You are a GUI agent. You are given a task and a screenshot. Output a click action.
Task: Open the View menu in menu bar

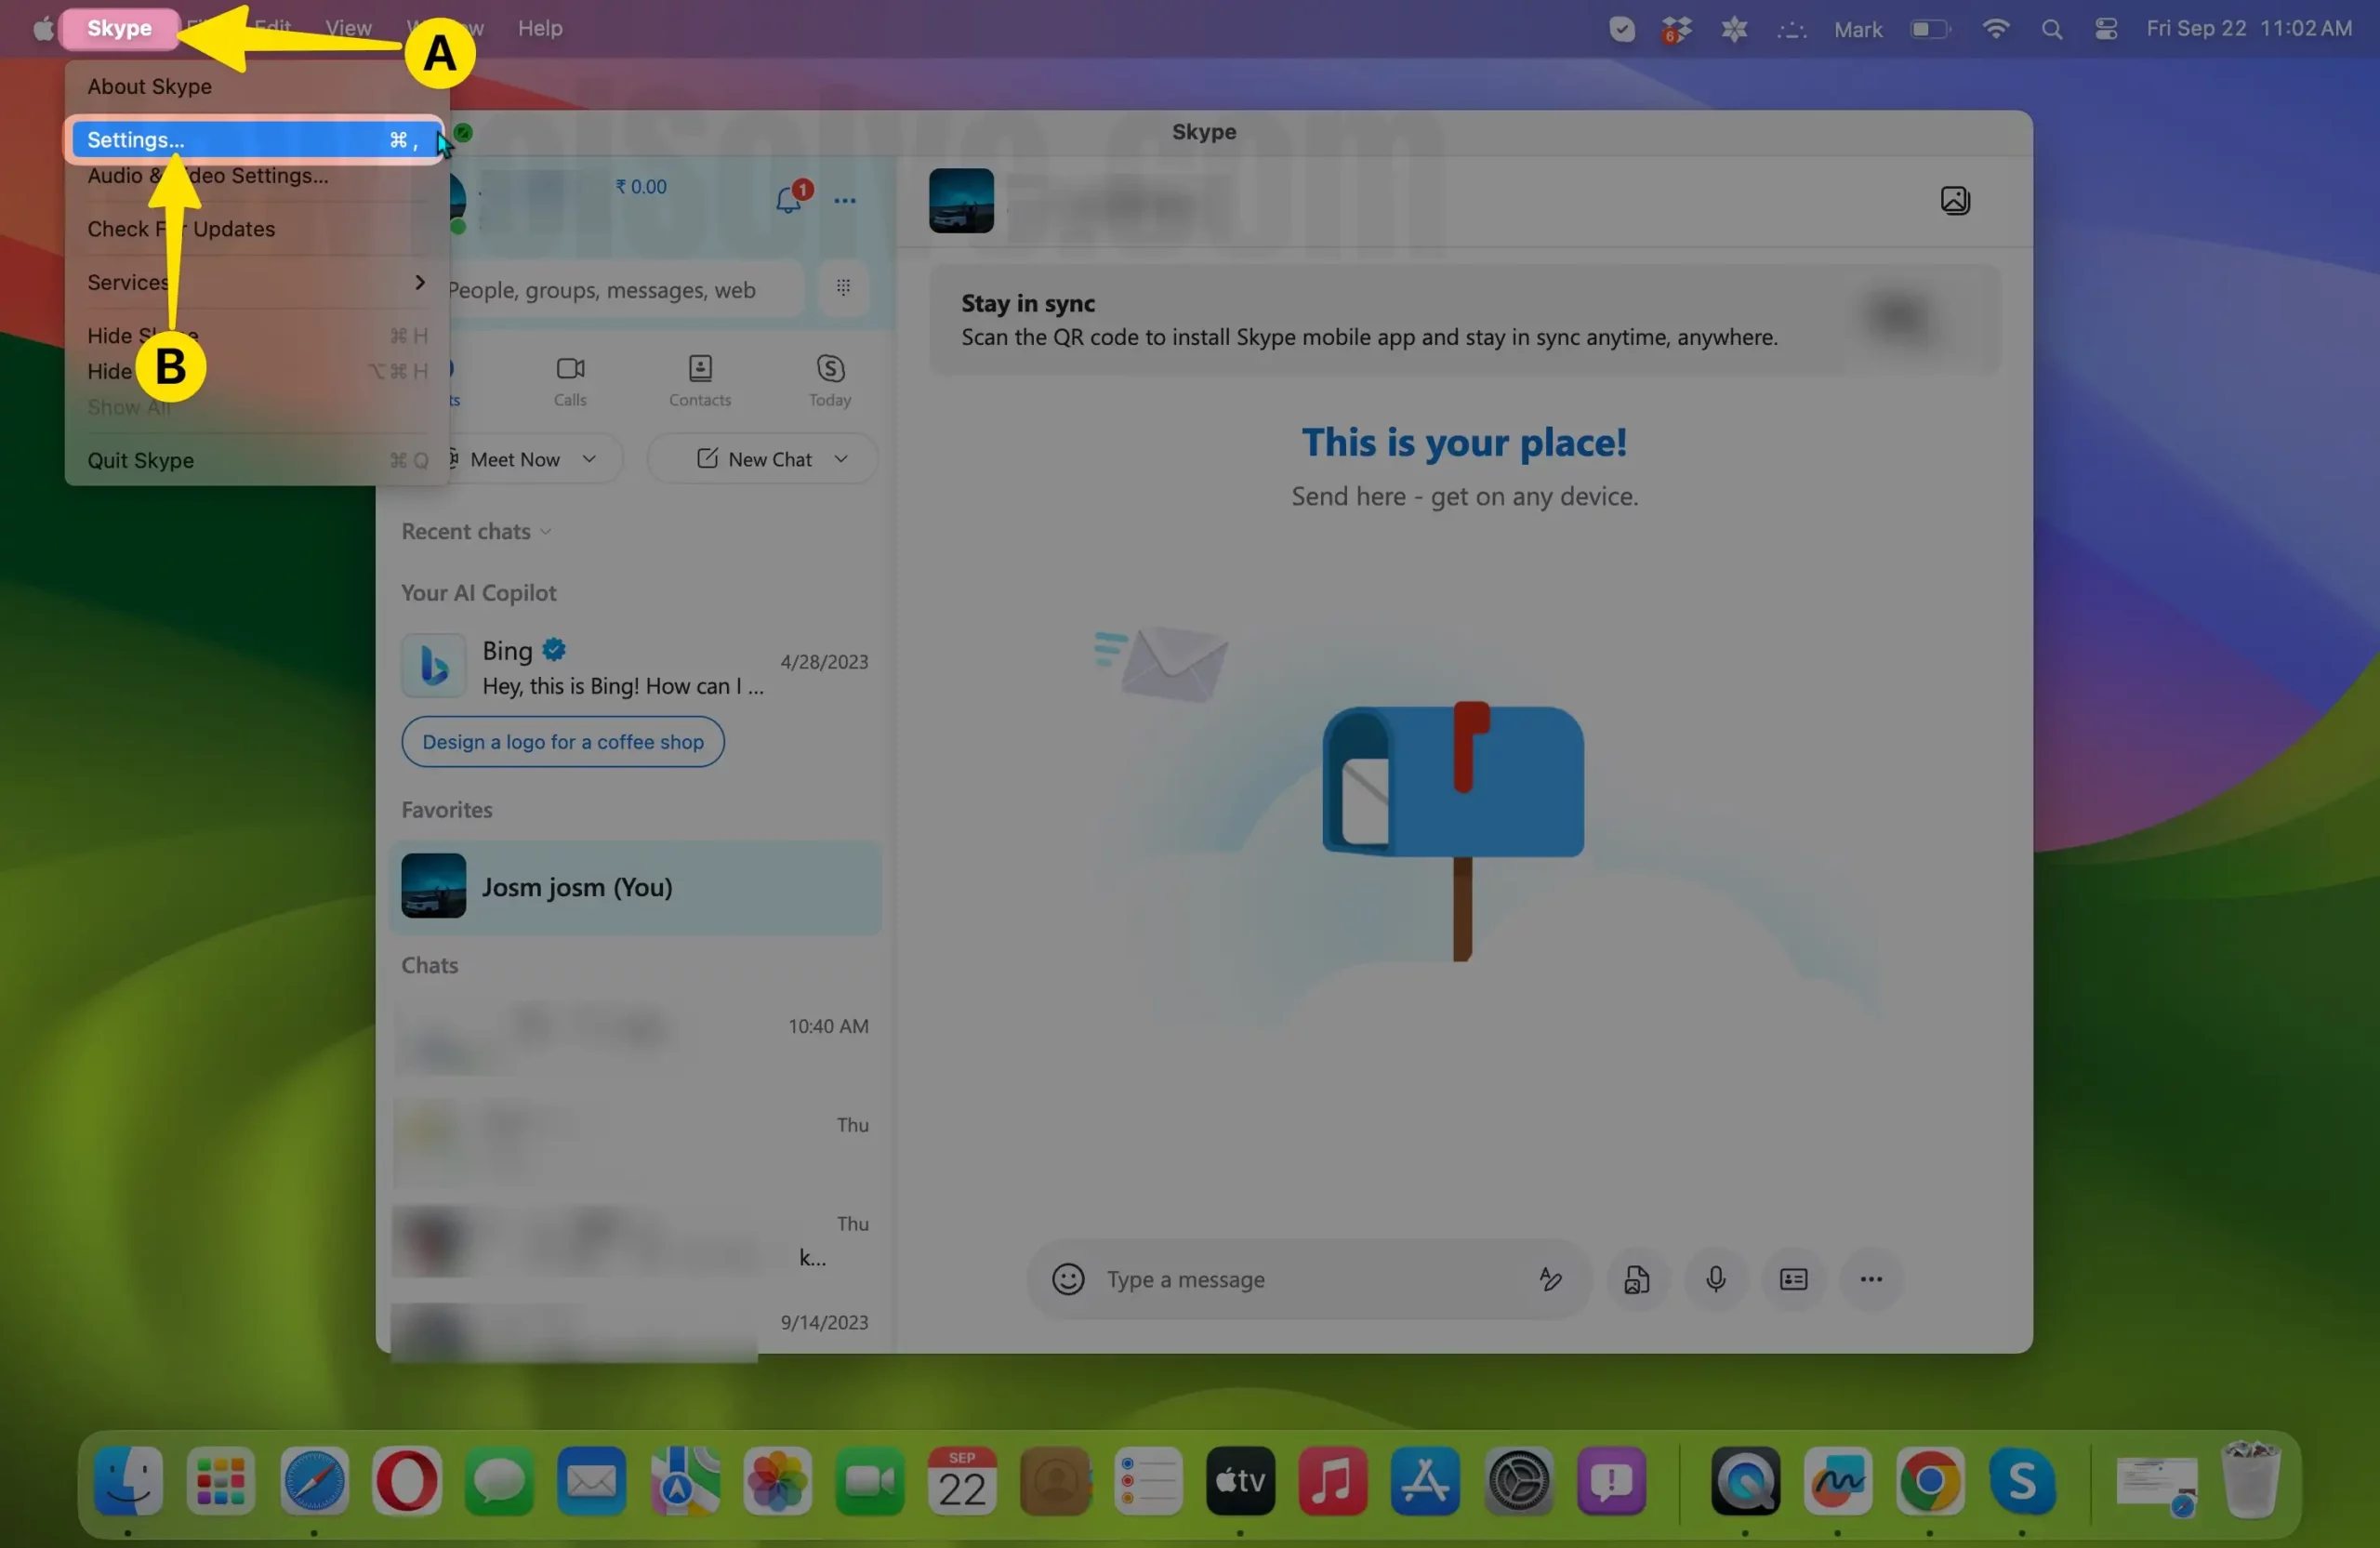coord(348,28)
